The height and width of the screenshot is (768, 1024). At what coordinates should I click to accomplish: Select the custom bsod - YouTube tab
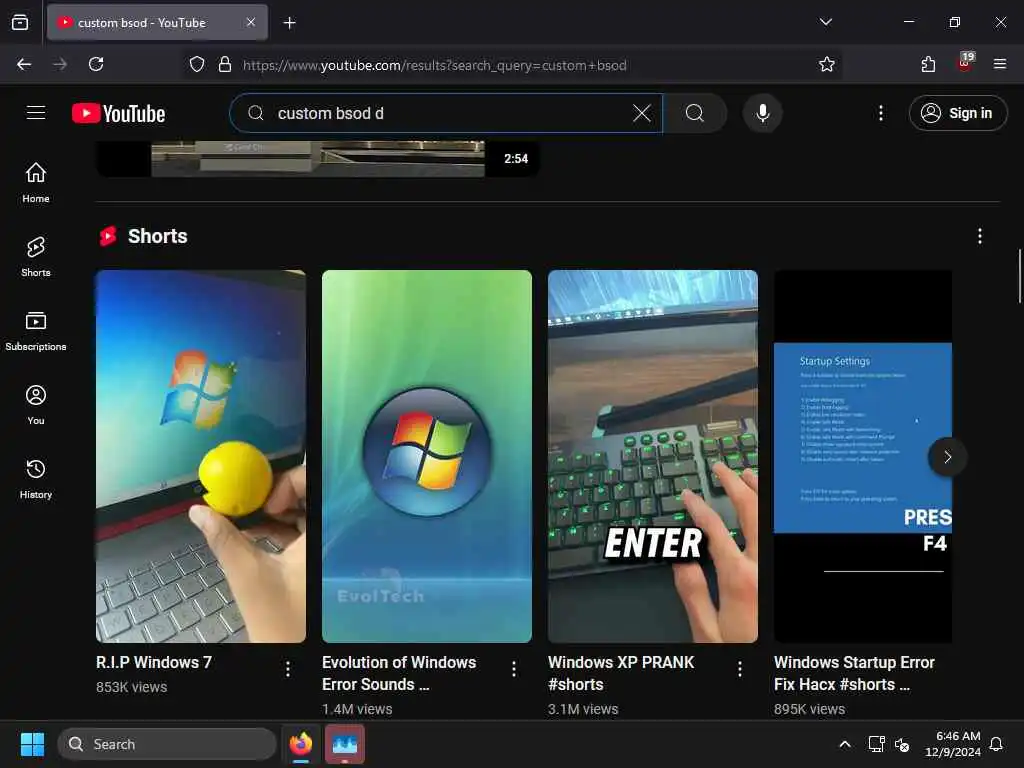[x=157, y=23]
